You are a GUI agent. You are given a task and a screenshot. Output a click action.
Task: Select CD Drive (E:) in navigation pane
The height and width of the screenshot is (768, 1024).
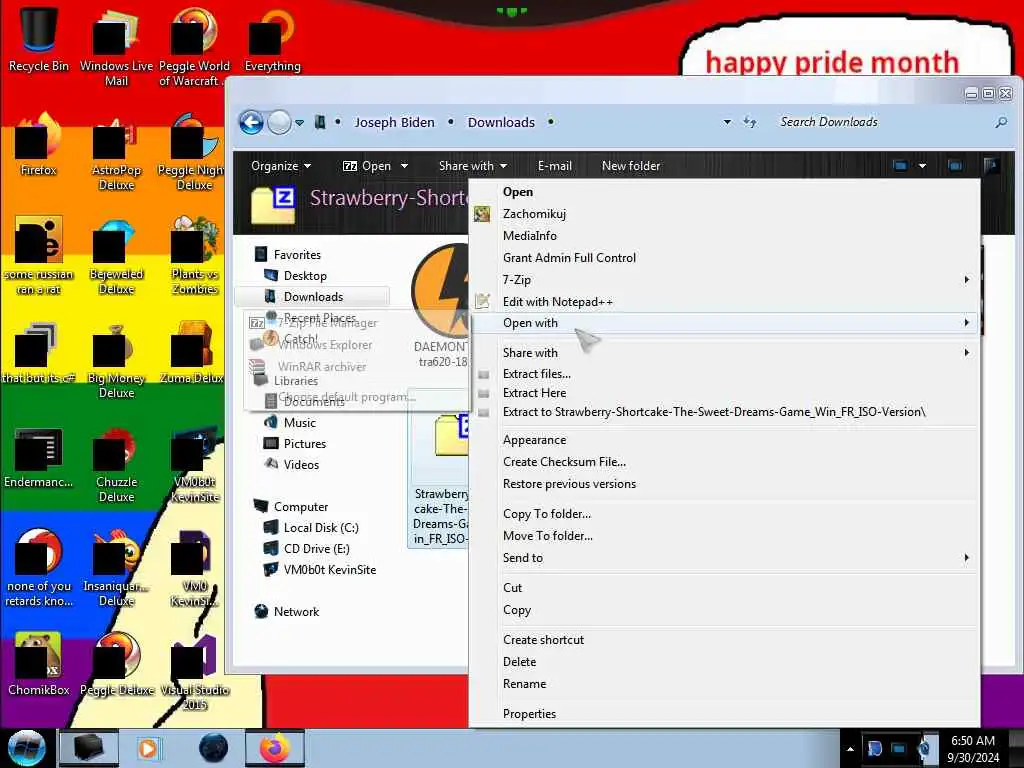tap(316, 549)
